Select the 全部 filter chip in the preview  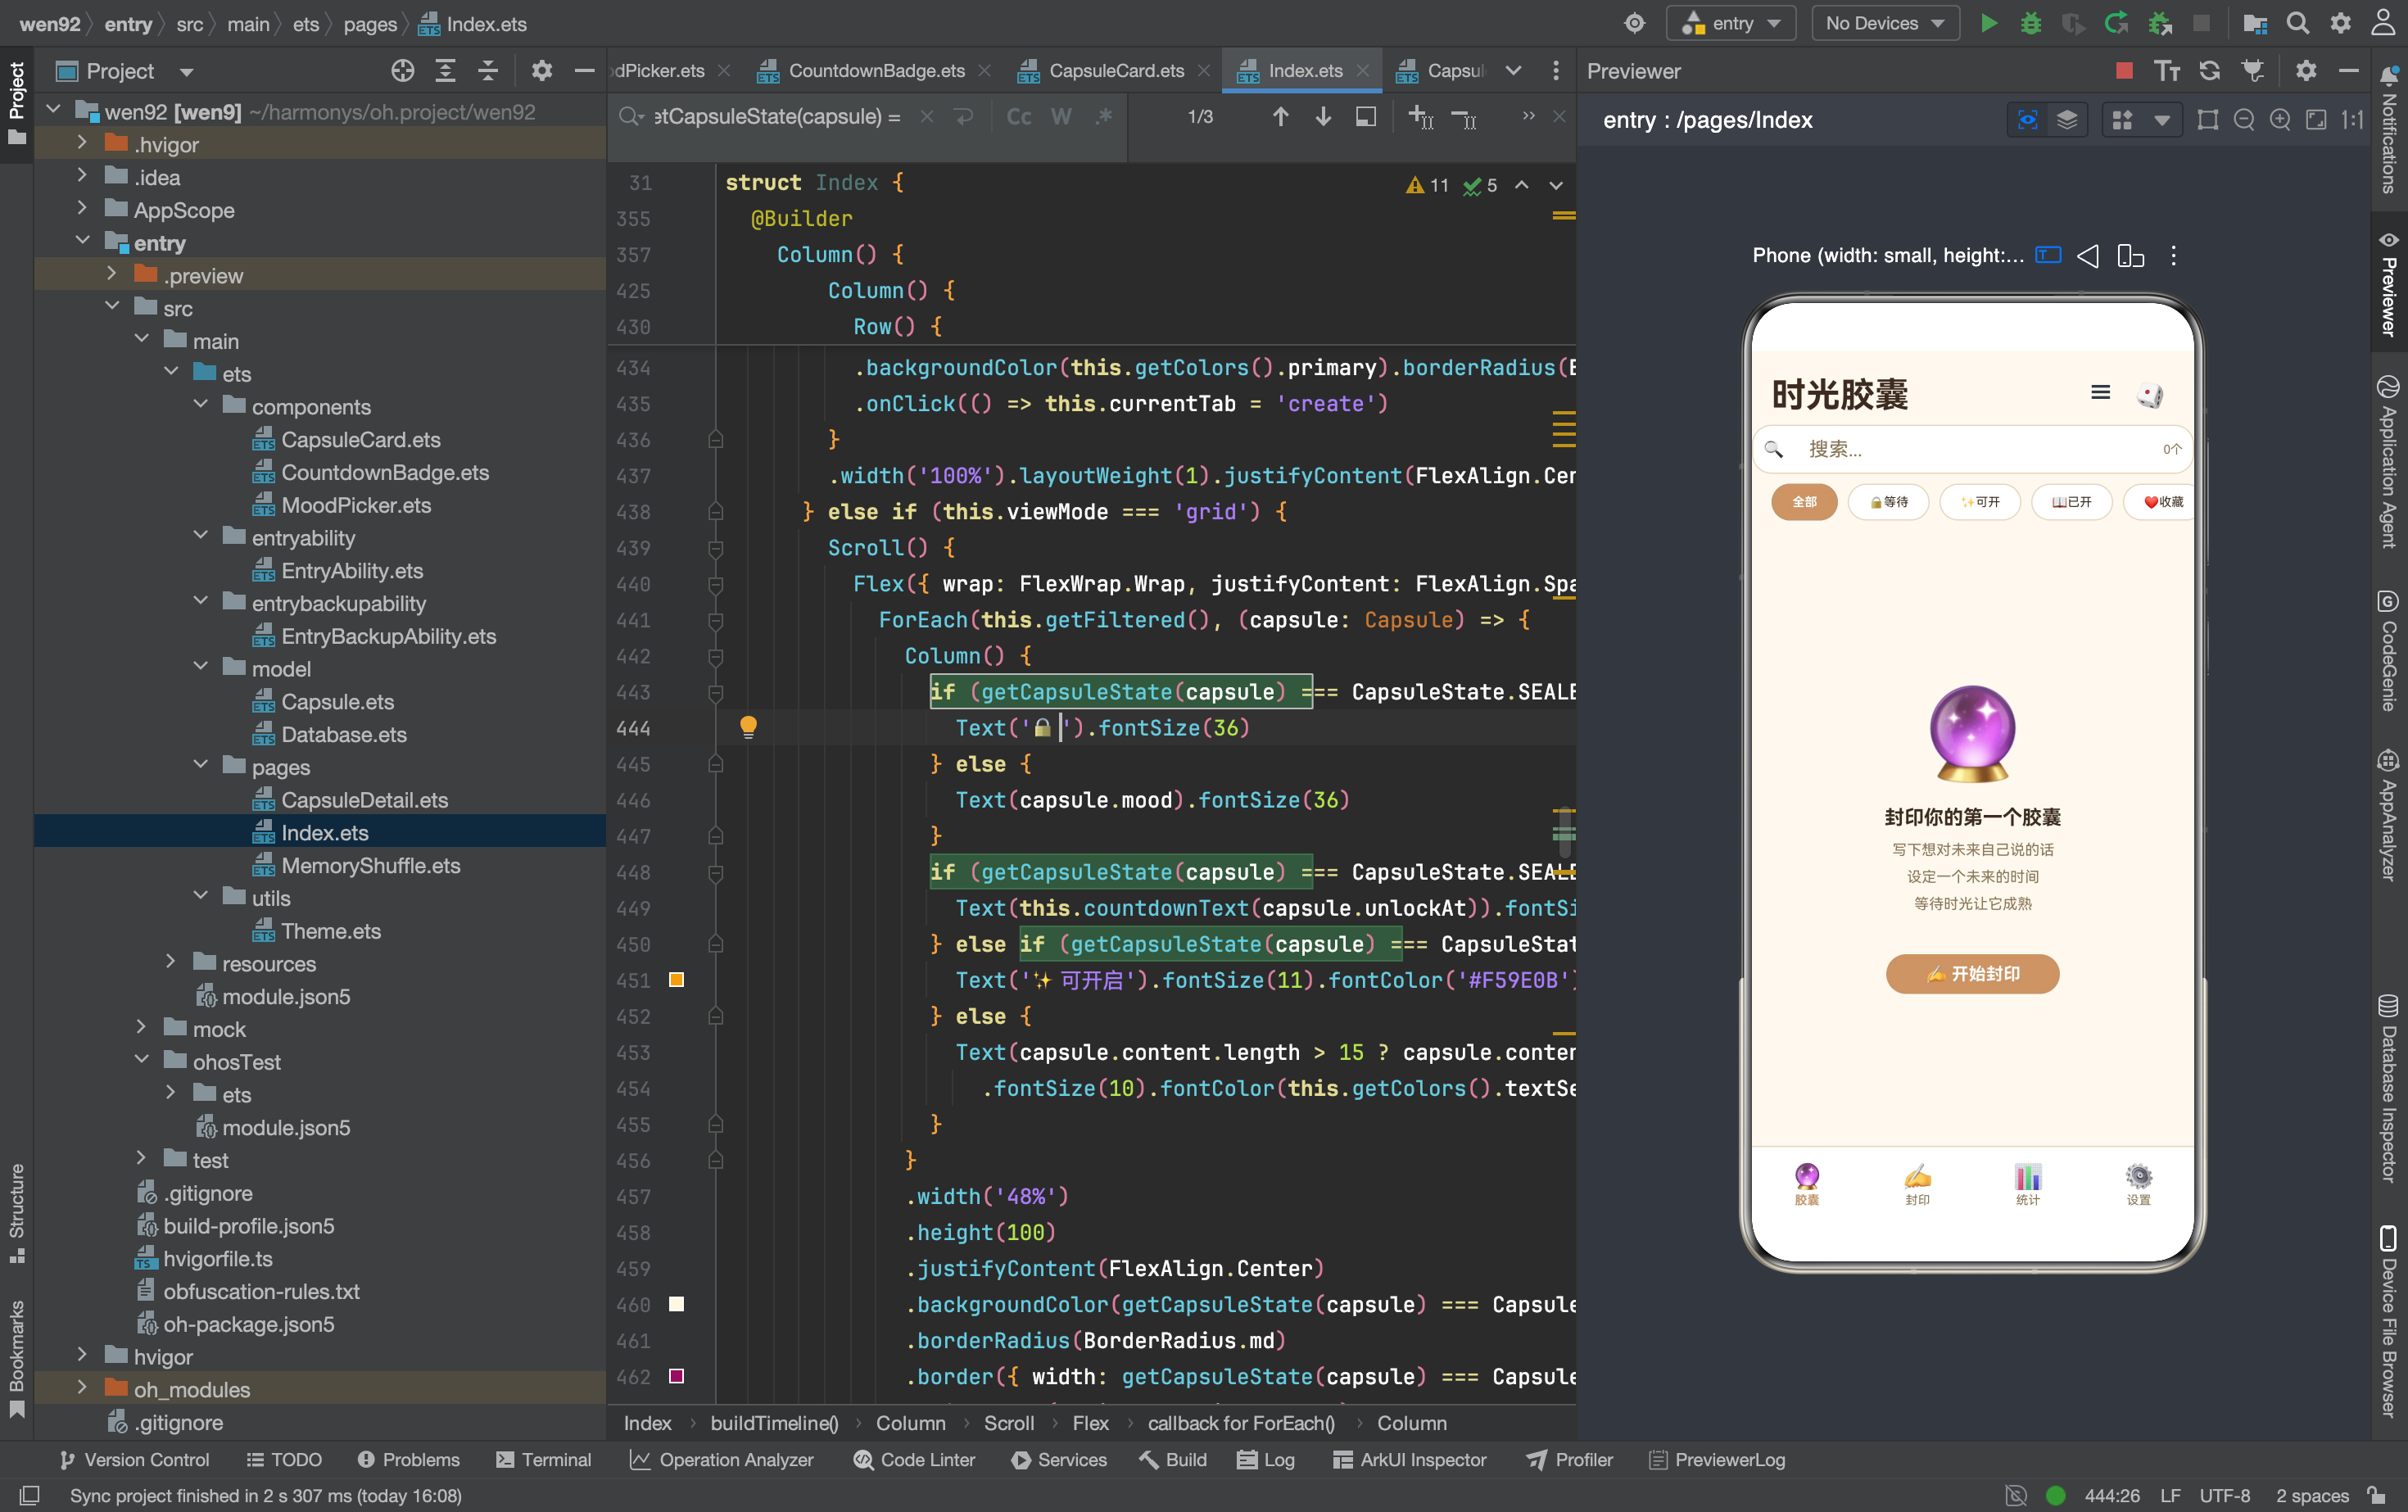[1804, 502]
